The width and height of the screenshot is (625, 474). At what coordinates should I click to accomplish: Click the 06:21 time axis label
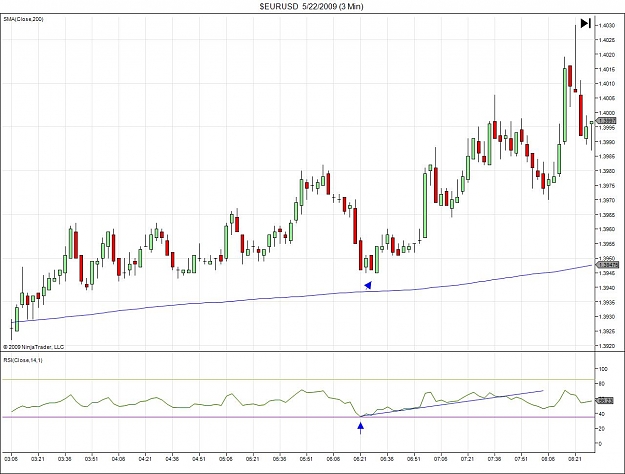360,459
